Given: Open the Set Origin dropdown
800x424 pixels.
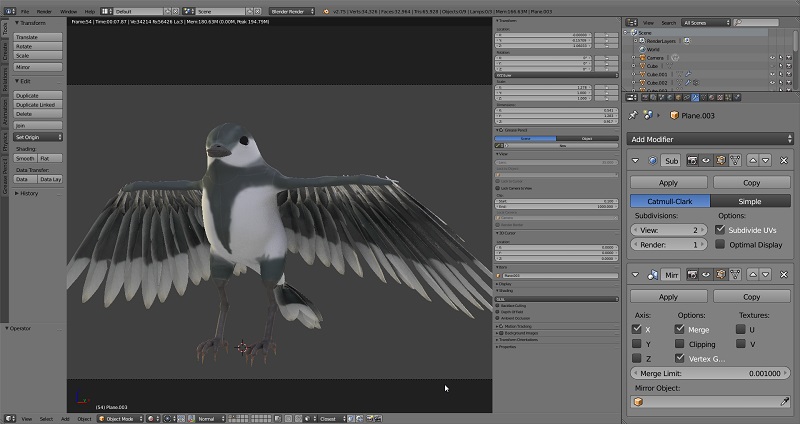Looking at the screenshot, I should [x=38, y=137].
